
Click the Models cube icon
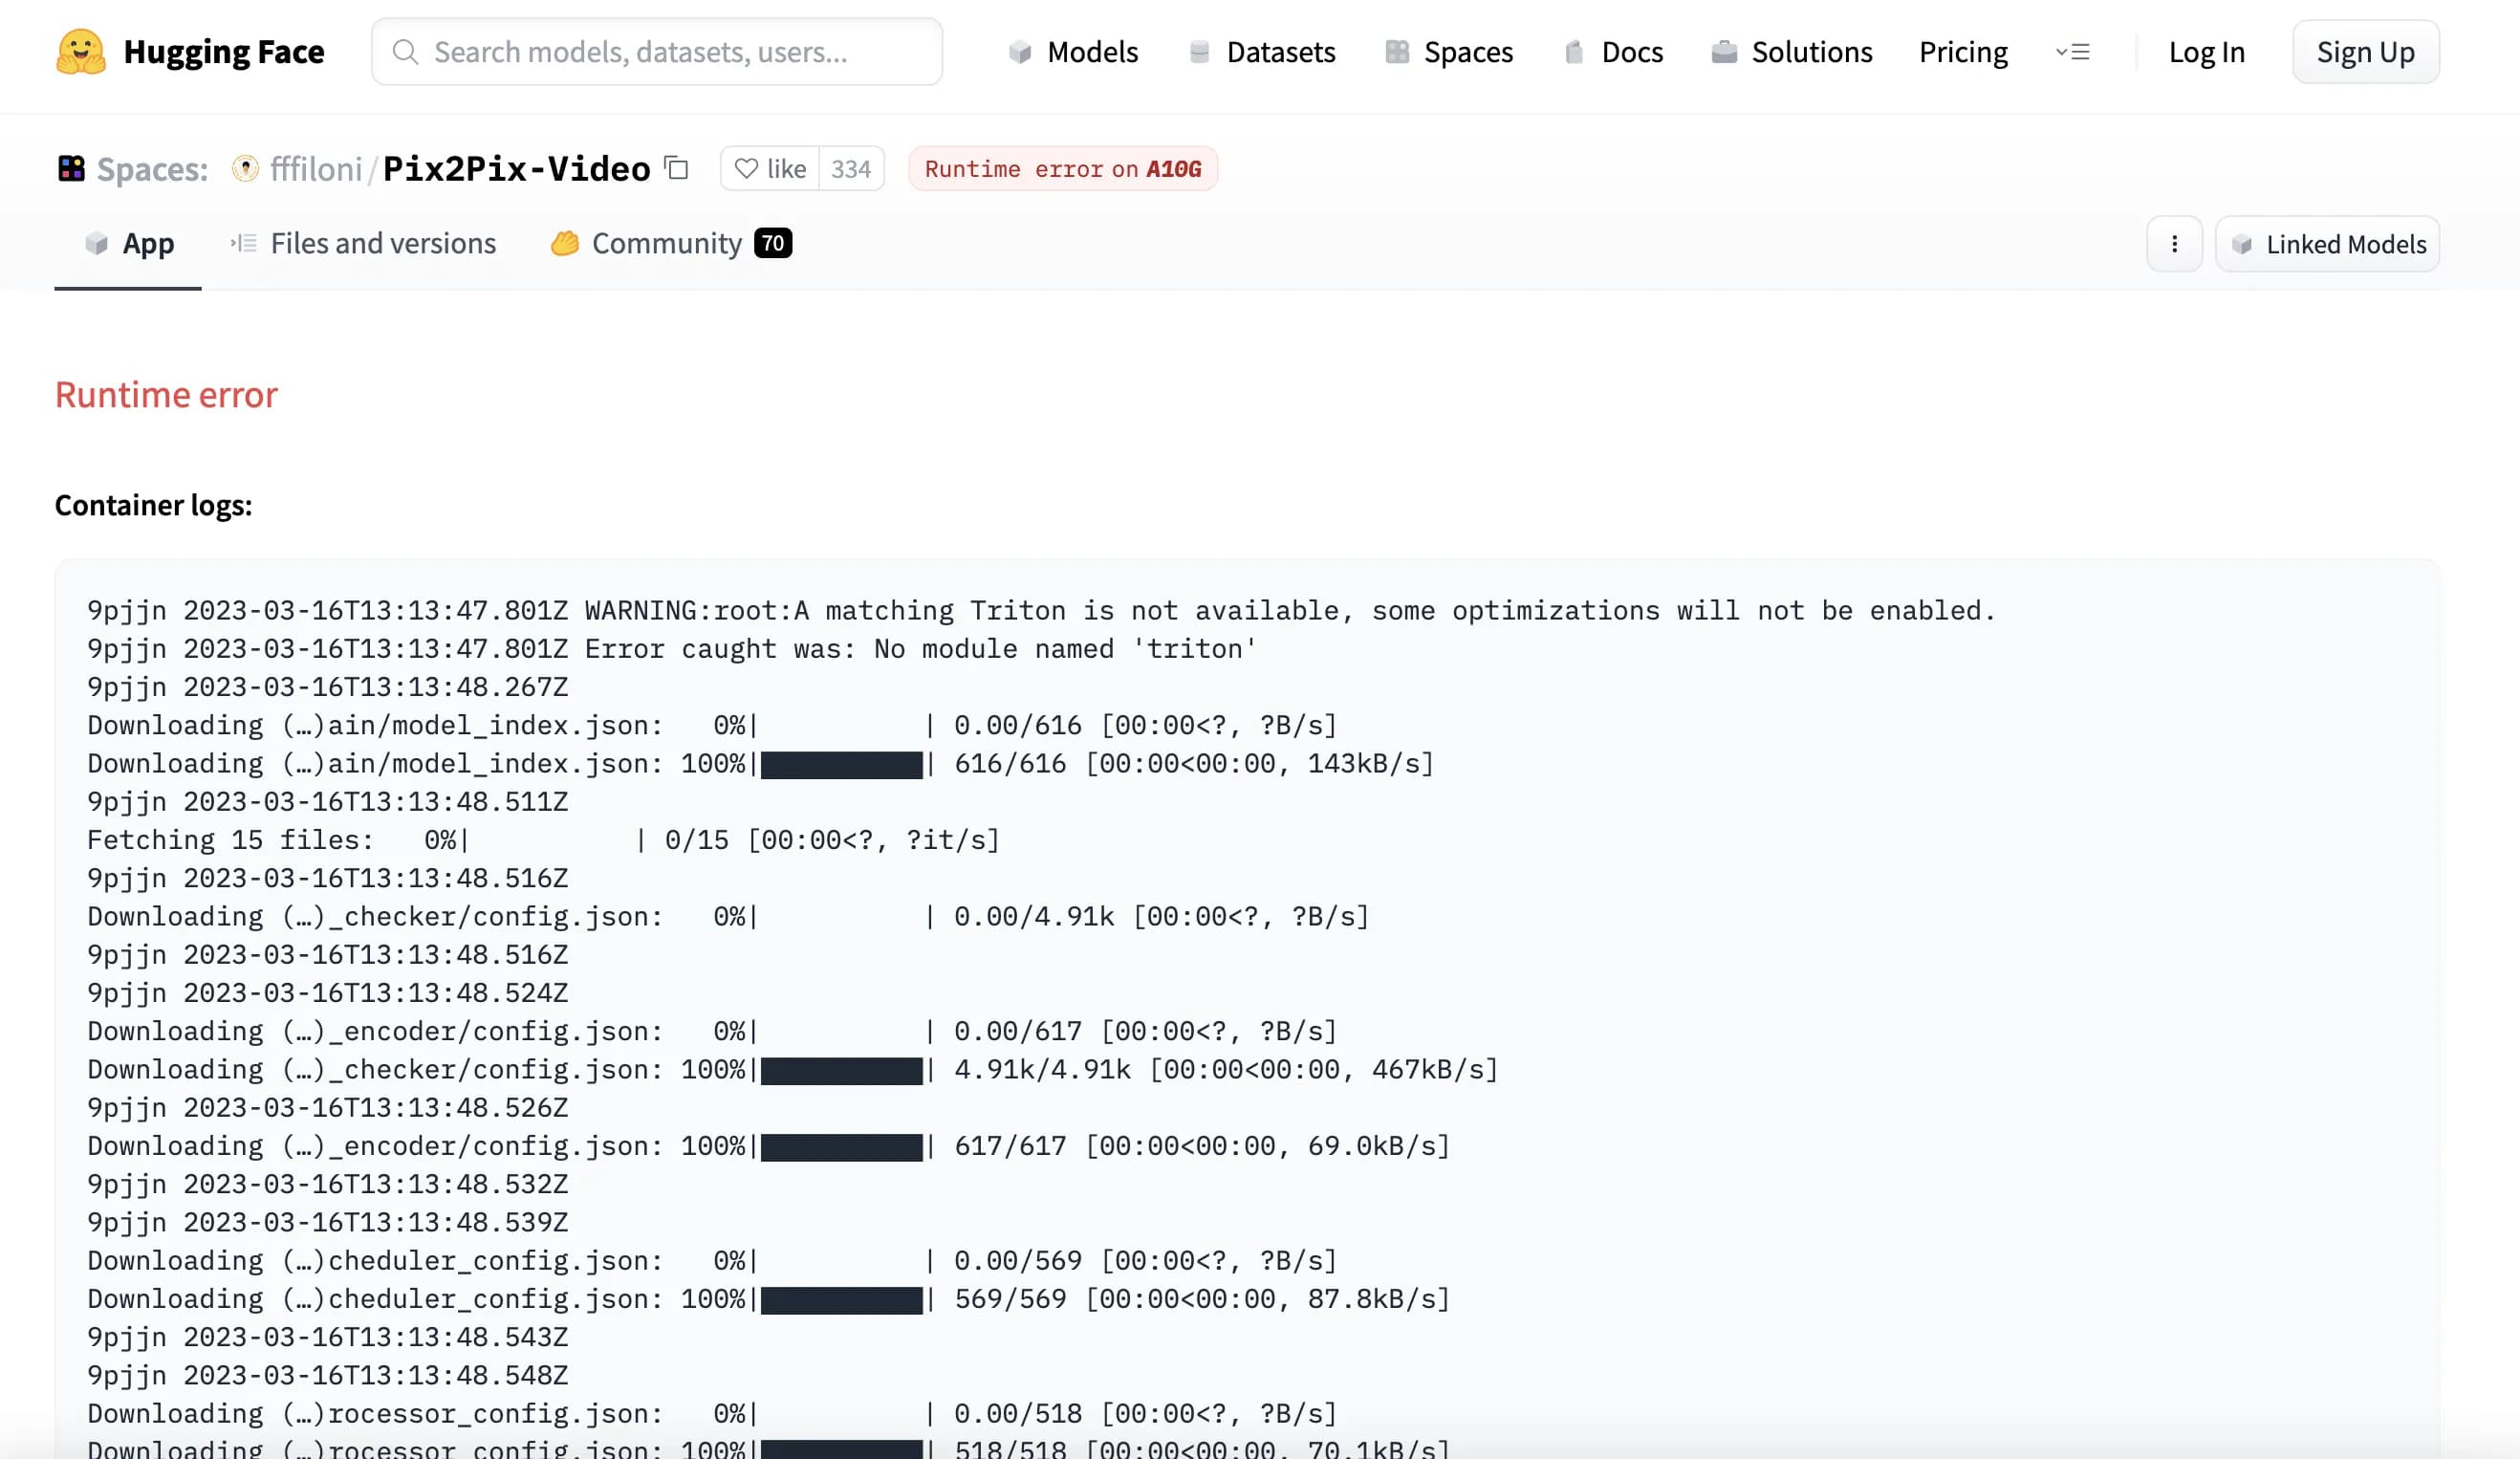click(x=1019, y=51)
